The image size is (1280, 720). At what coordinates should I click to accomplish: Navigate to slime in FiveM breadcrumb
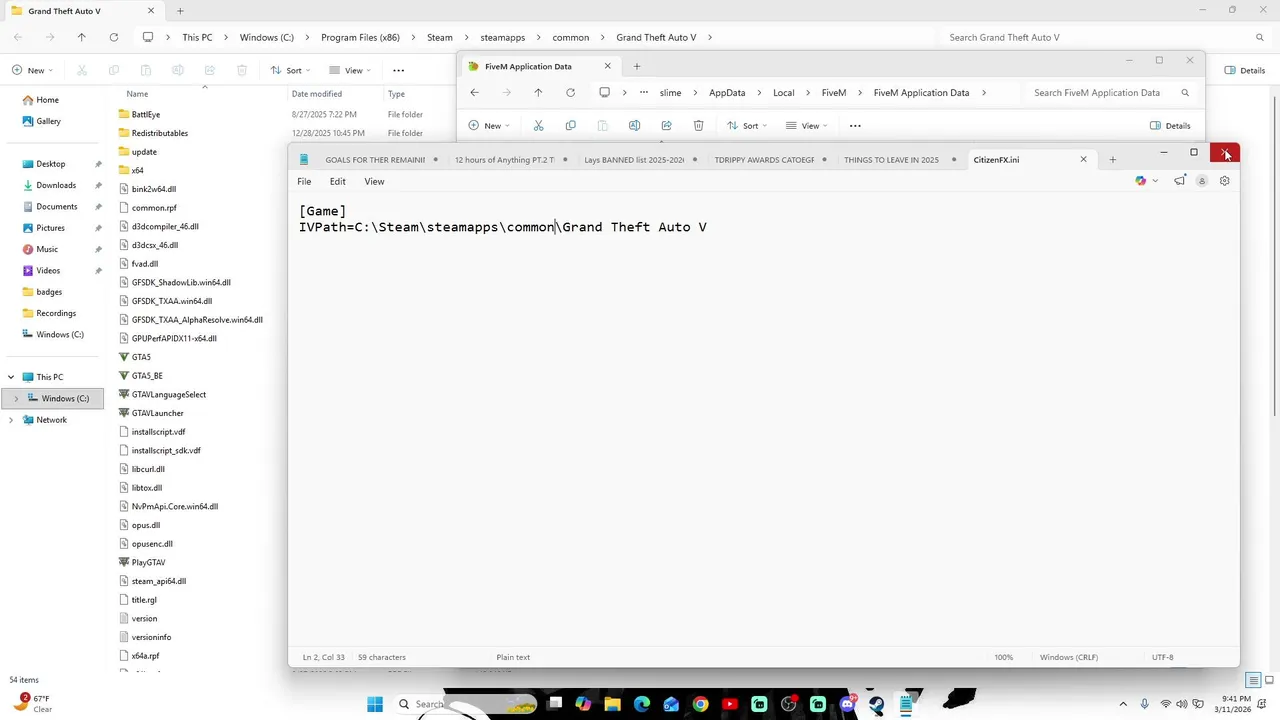(670, 92)
